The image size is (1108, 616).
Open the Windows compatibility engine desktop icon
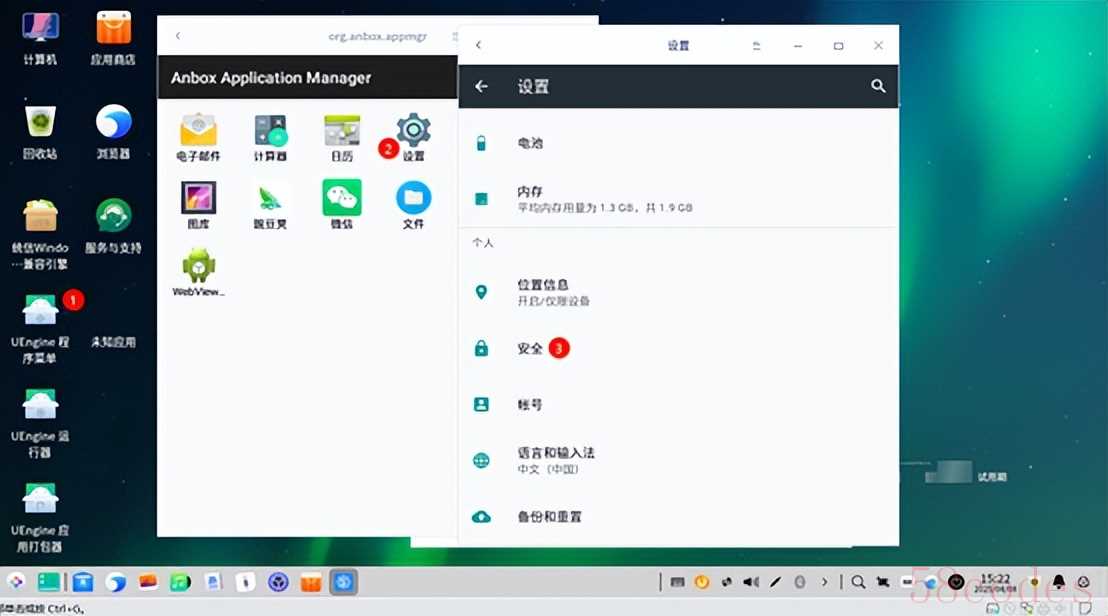tap(40, 235)
